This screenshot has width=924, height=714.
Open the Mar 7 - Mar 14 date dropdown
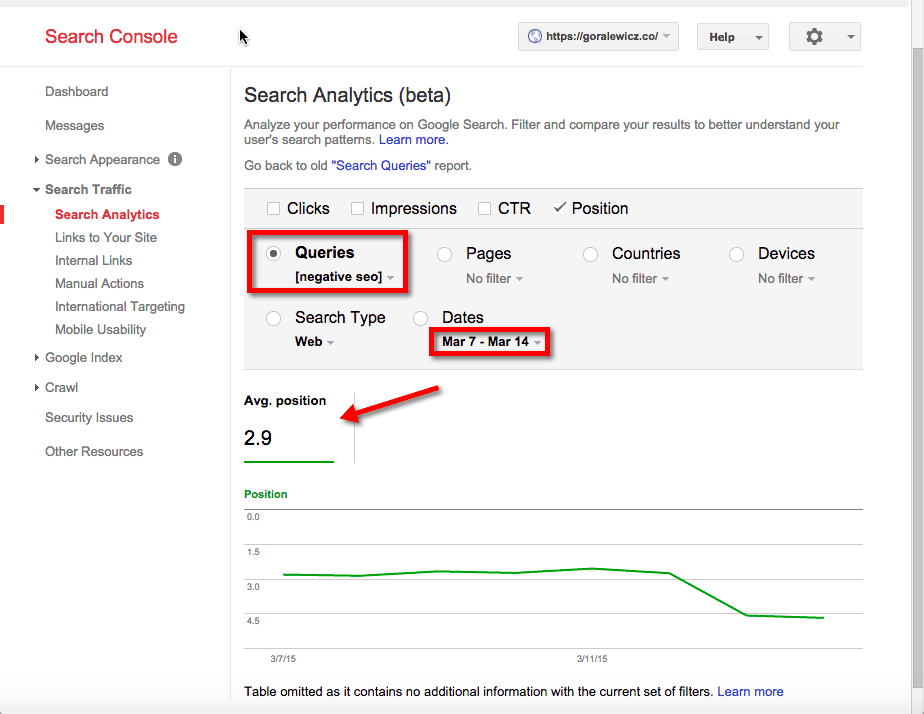491,342
